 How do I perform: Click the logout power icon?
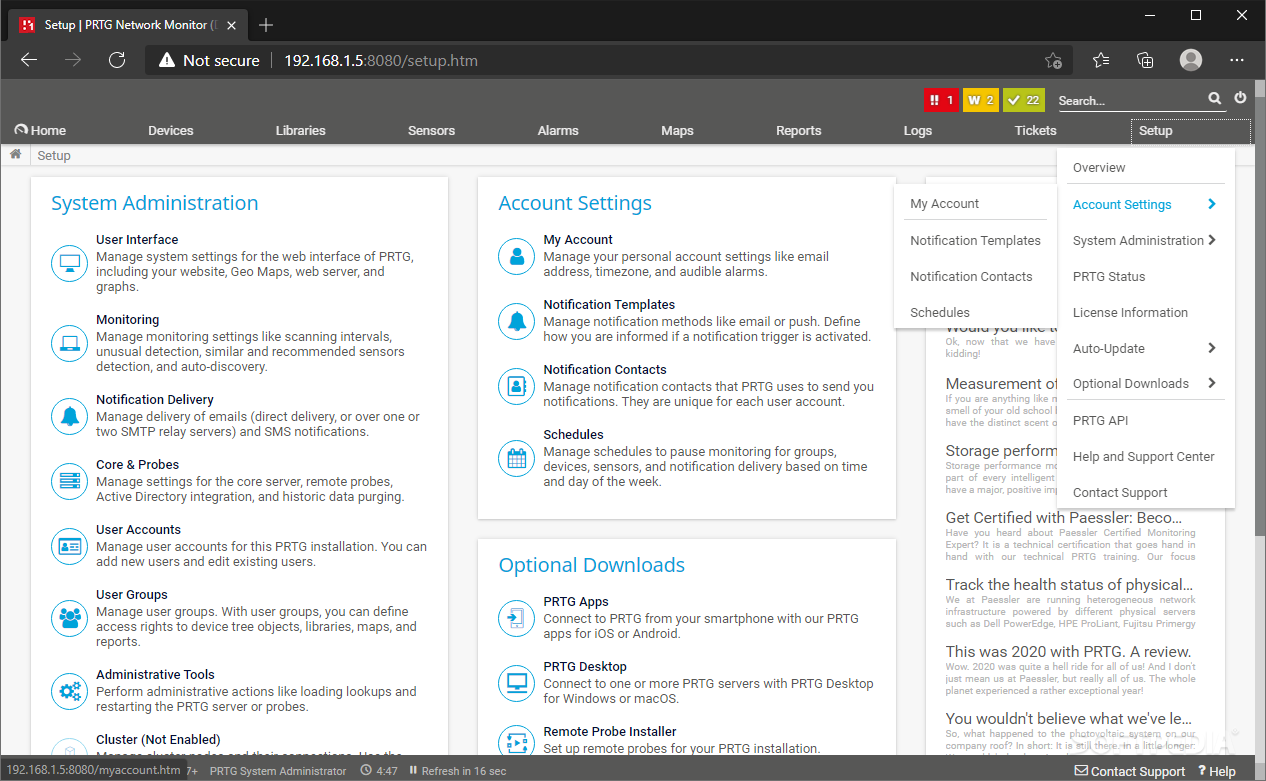tap(1241, 98)
